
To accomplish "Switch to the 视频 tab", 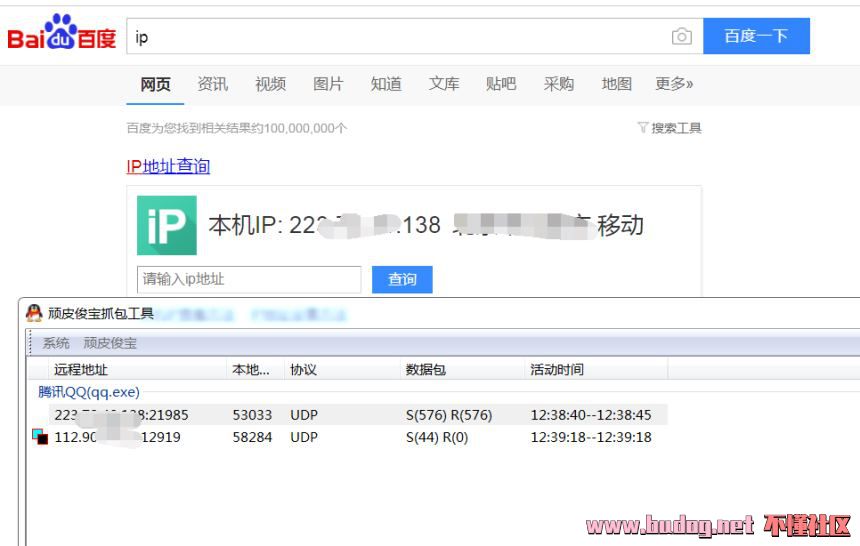I will click(270, 84).
